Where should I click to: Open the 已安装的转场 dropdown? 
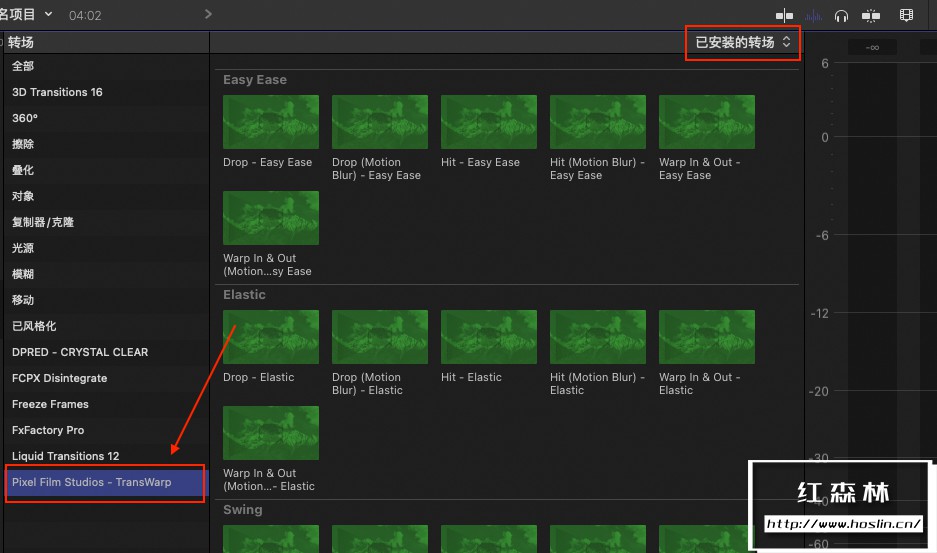[x=743, y=42]
